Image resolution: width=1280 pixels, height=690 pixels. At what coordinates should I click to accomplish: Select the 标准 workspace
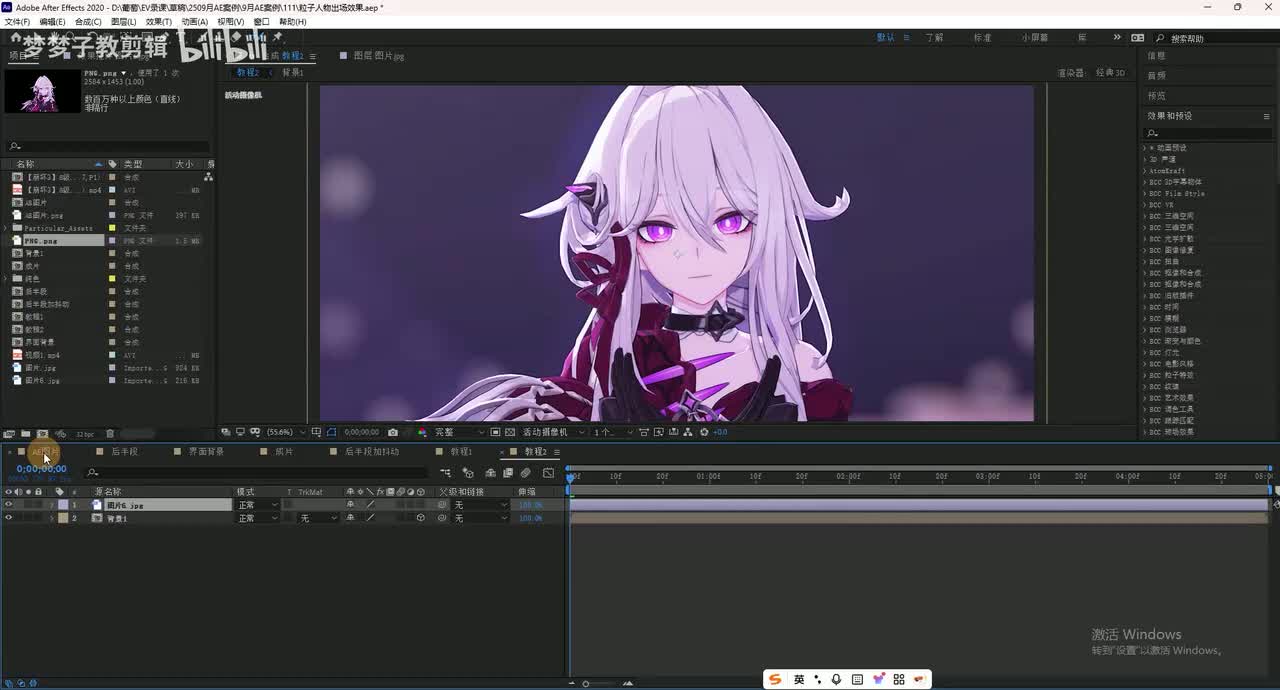coord(983,37)
